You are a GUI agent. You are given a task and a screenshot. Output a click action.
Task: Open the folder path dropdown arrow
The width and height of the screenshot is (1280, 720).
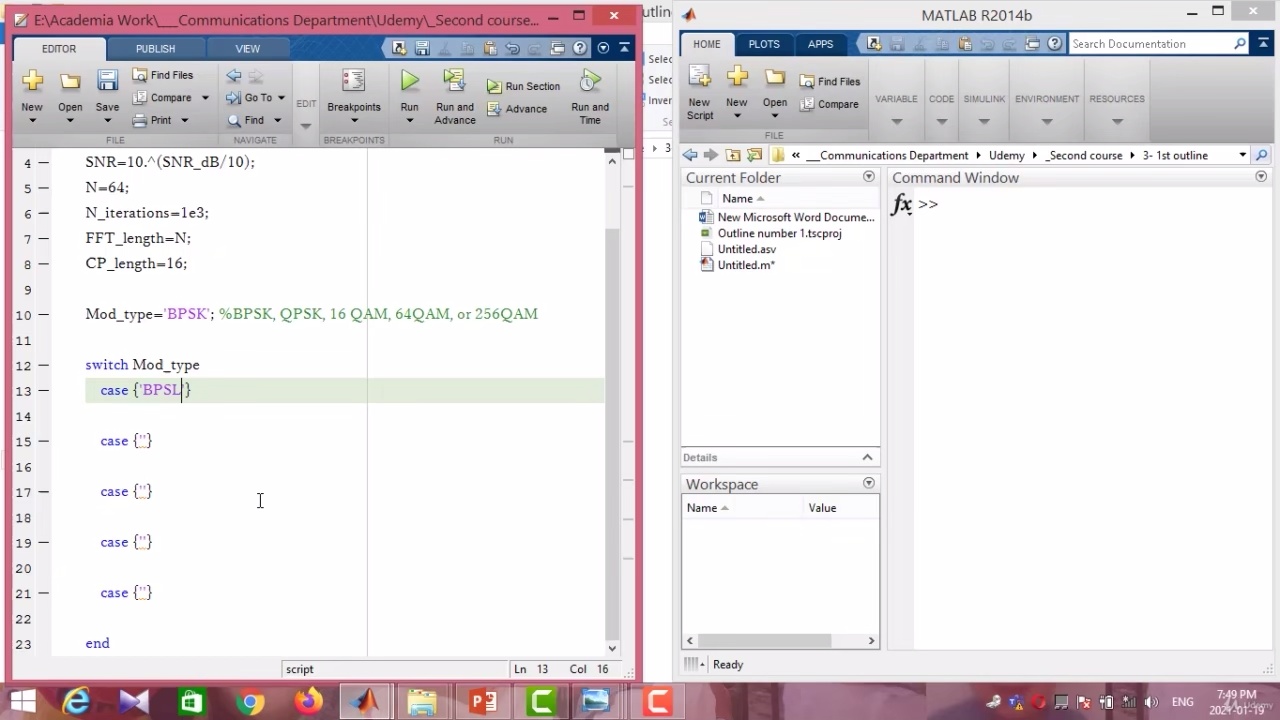(x=1242, y=155)
